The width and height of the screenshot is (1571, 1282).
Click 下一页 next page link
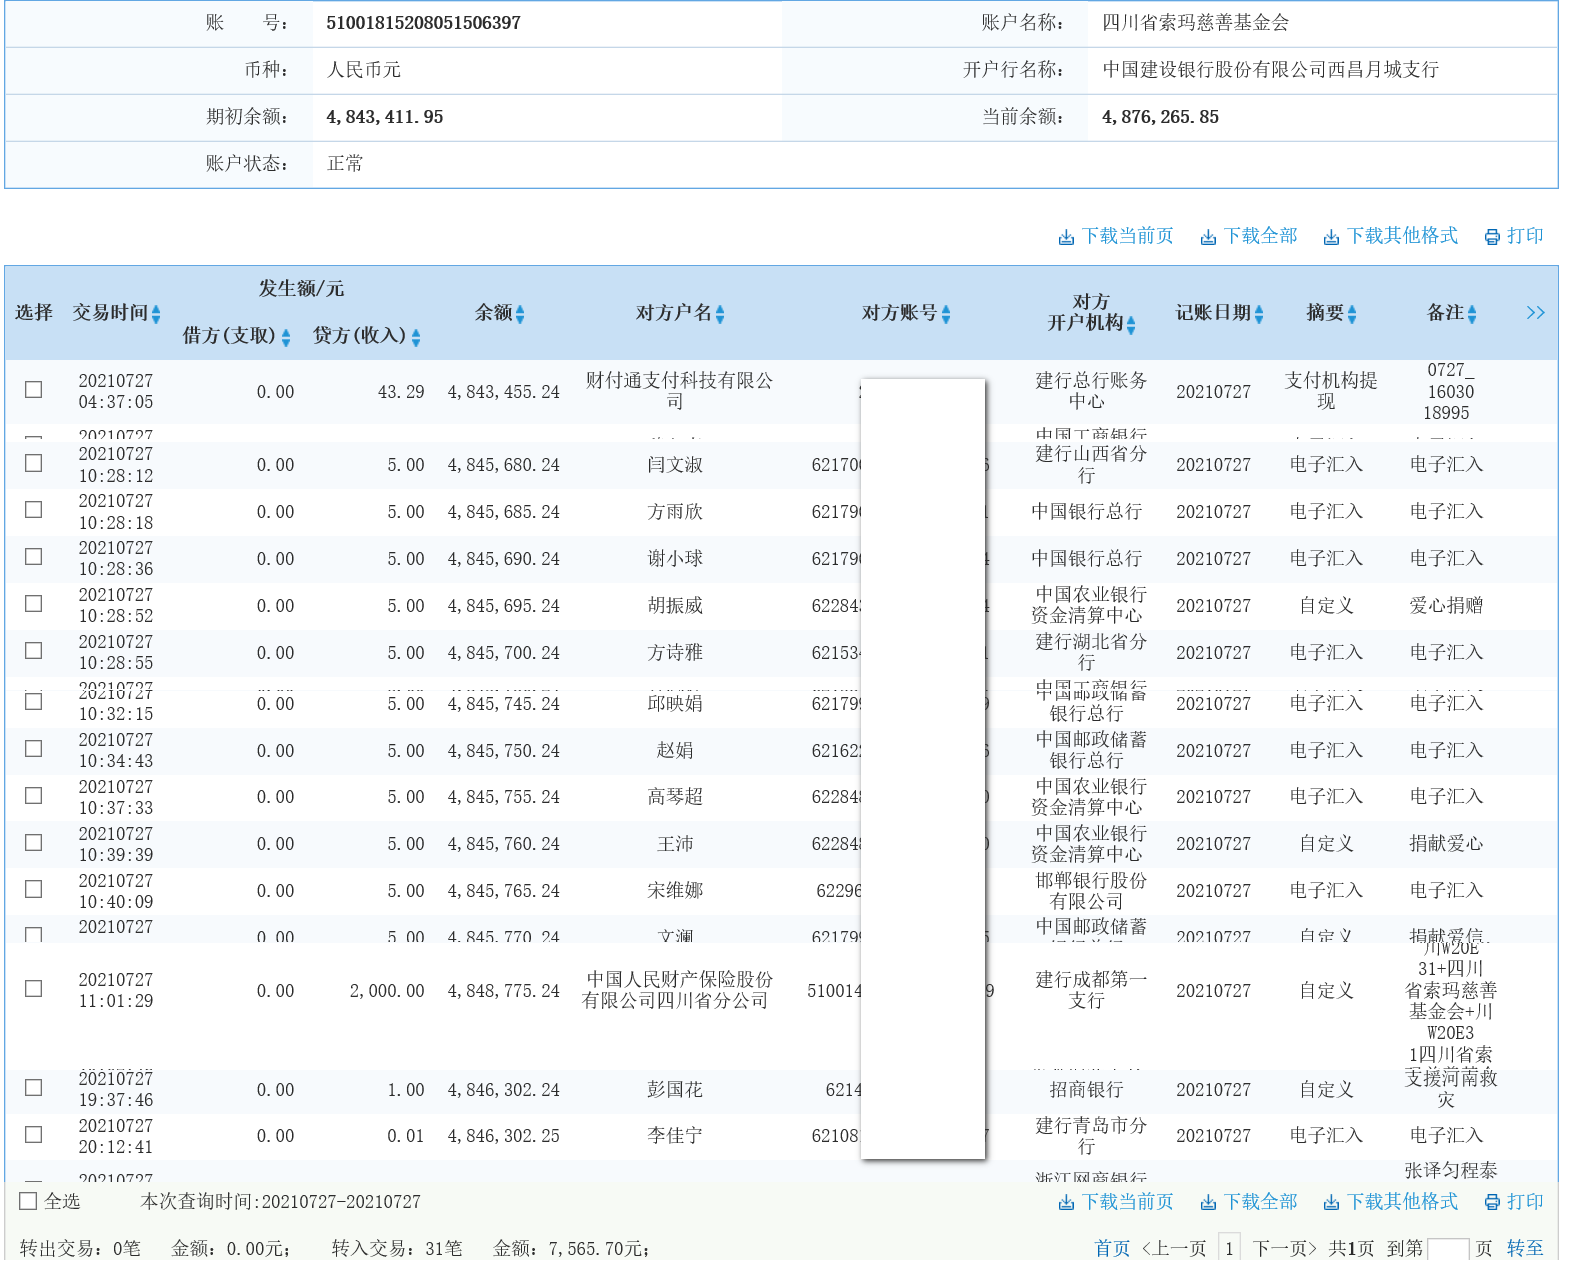coord(1285,1248)
